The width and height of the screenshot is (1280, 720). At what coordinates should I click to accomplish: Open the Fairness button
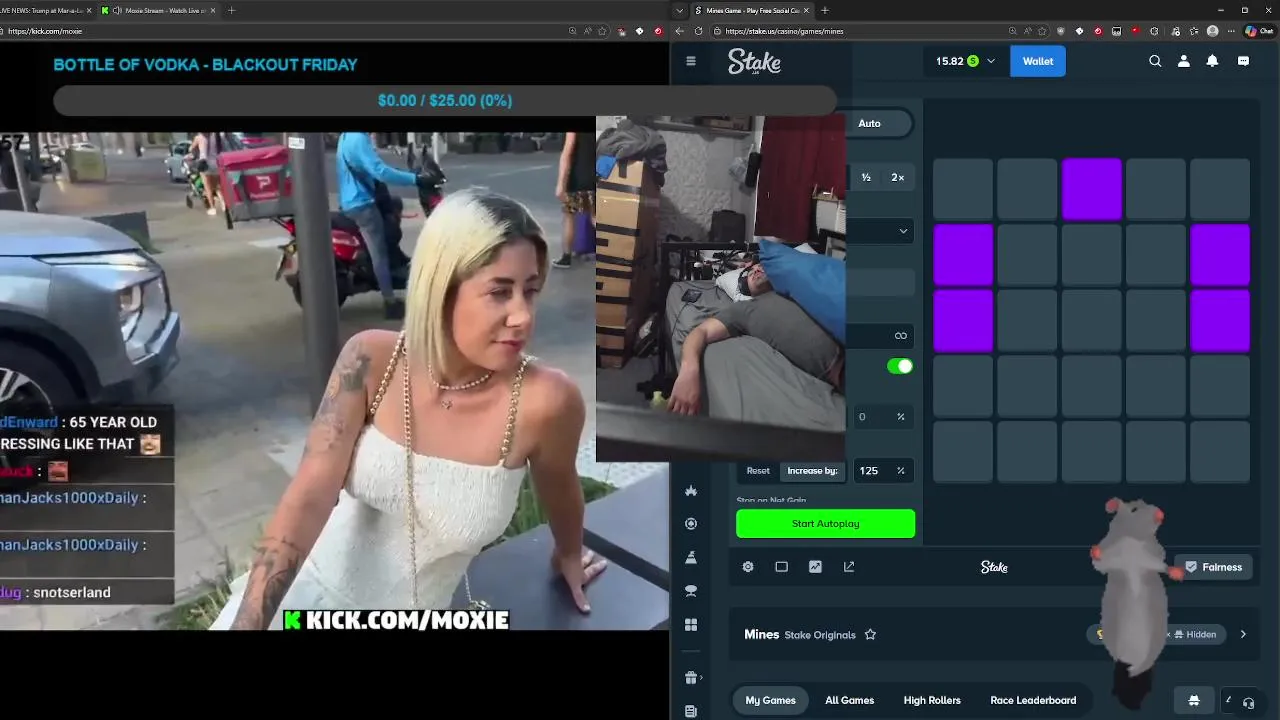1213,567
